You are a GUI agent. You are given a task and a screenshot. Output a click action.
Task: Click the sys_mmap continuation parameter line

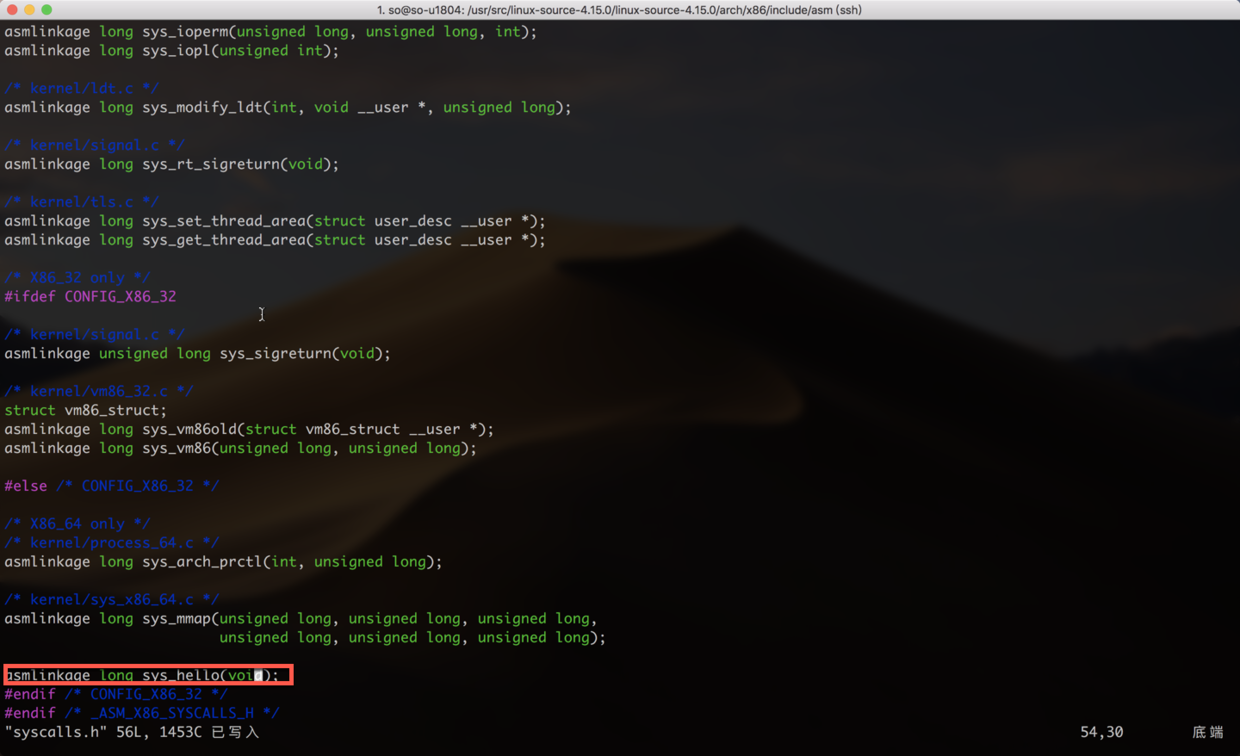click(413, 638)
